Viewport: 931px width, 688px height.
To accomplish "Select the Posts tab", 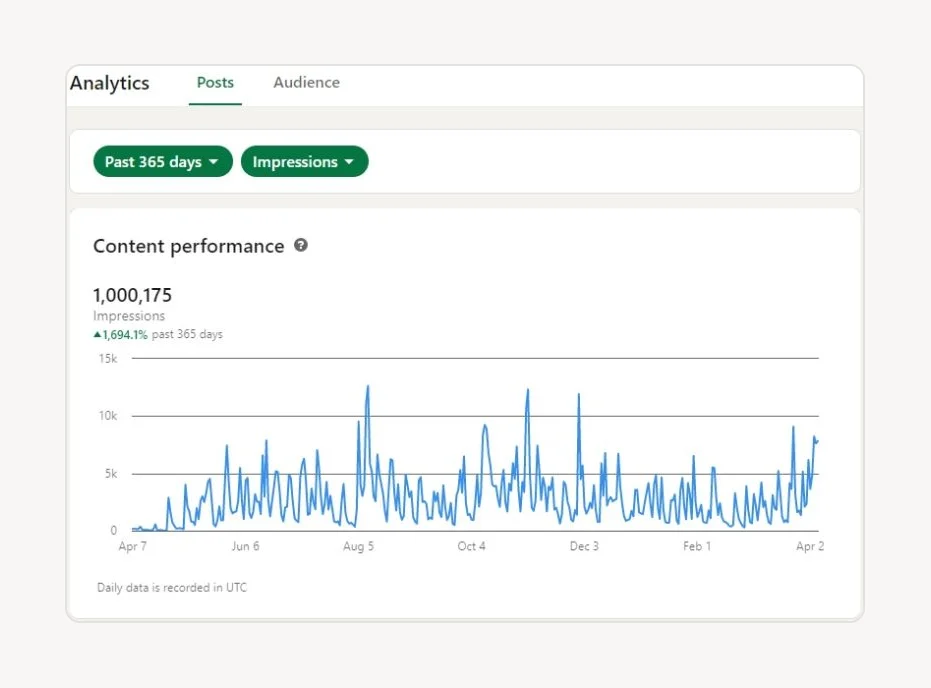I will [215, 82].
